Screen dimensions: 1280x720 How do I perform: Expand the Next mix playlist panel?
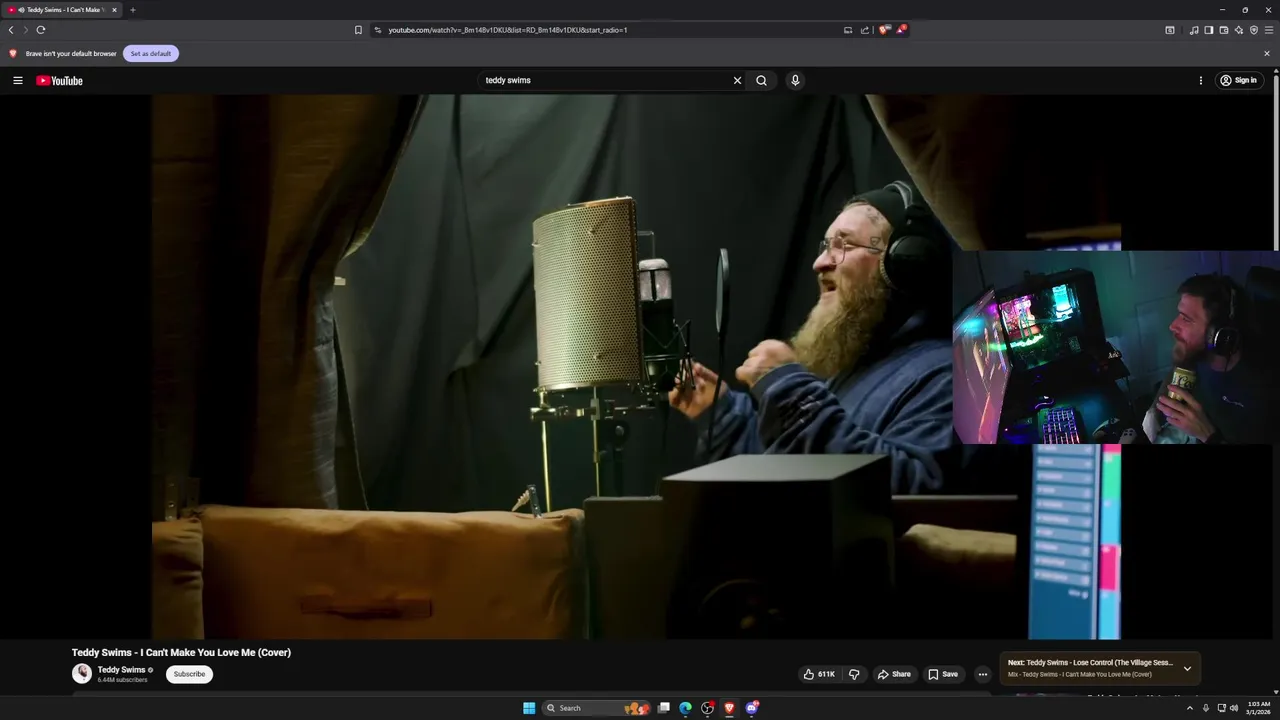(1187, 668)
